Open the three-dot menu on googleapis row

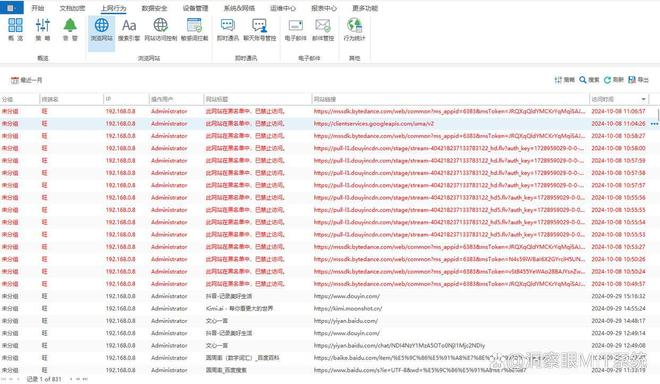tap(654, 124)
